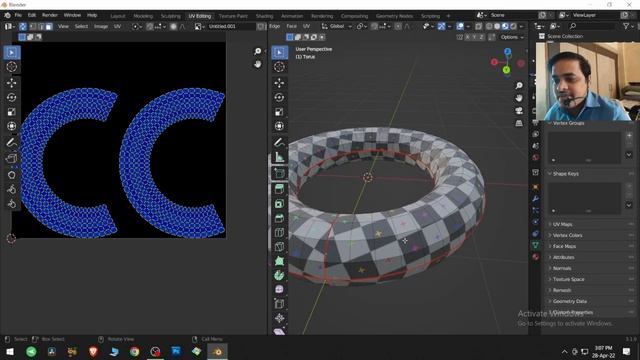Select the Pinch tool in UV editor

click(12, 204)
